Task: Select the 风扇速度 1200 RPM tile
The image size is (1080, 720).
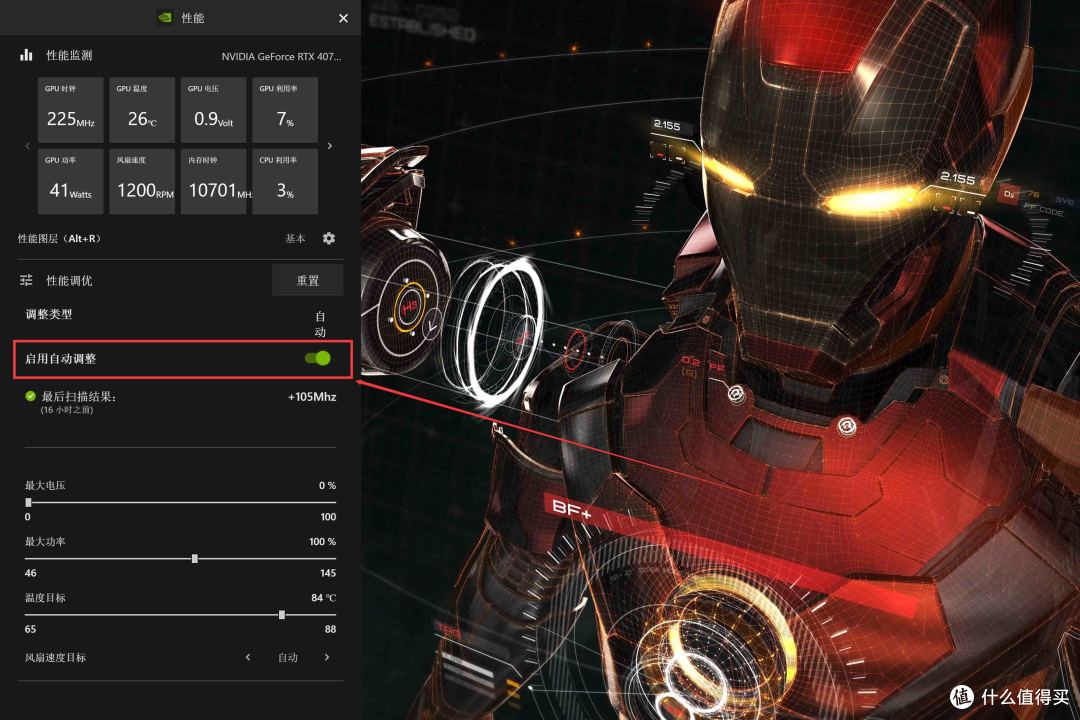Action: click(142, 181)
